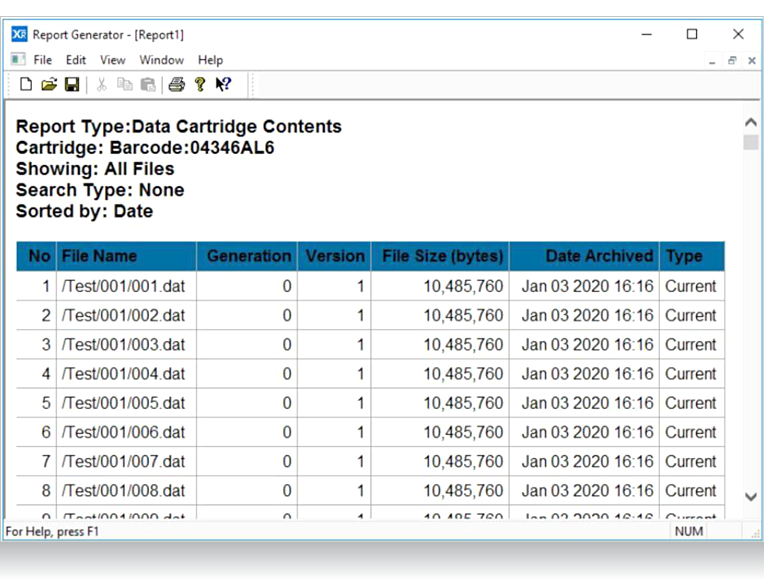Viewport: 764px width, 579px height.
Task: Click the window resize grip corner
Action: pyautogui.click(x=756, y=534)
